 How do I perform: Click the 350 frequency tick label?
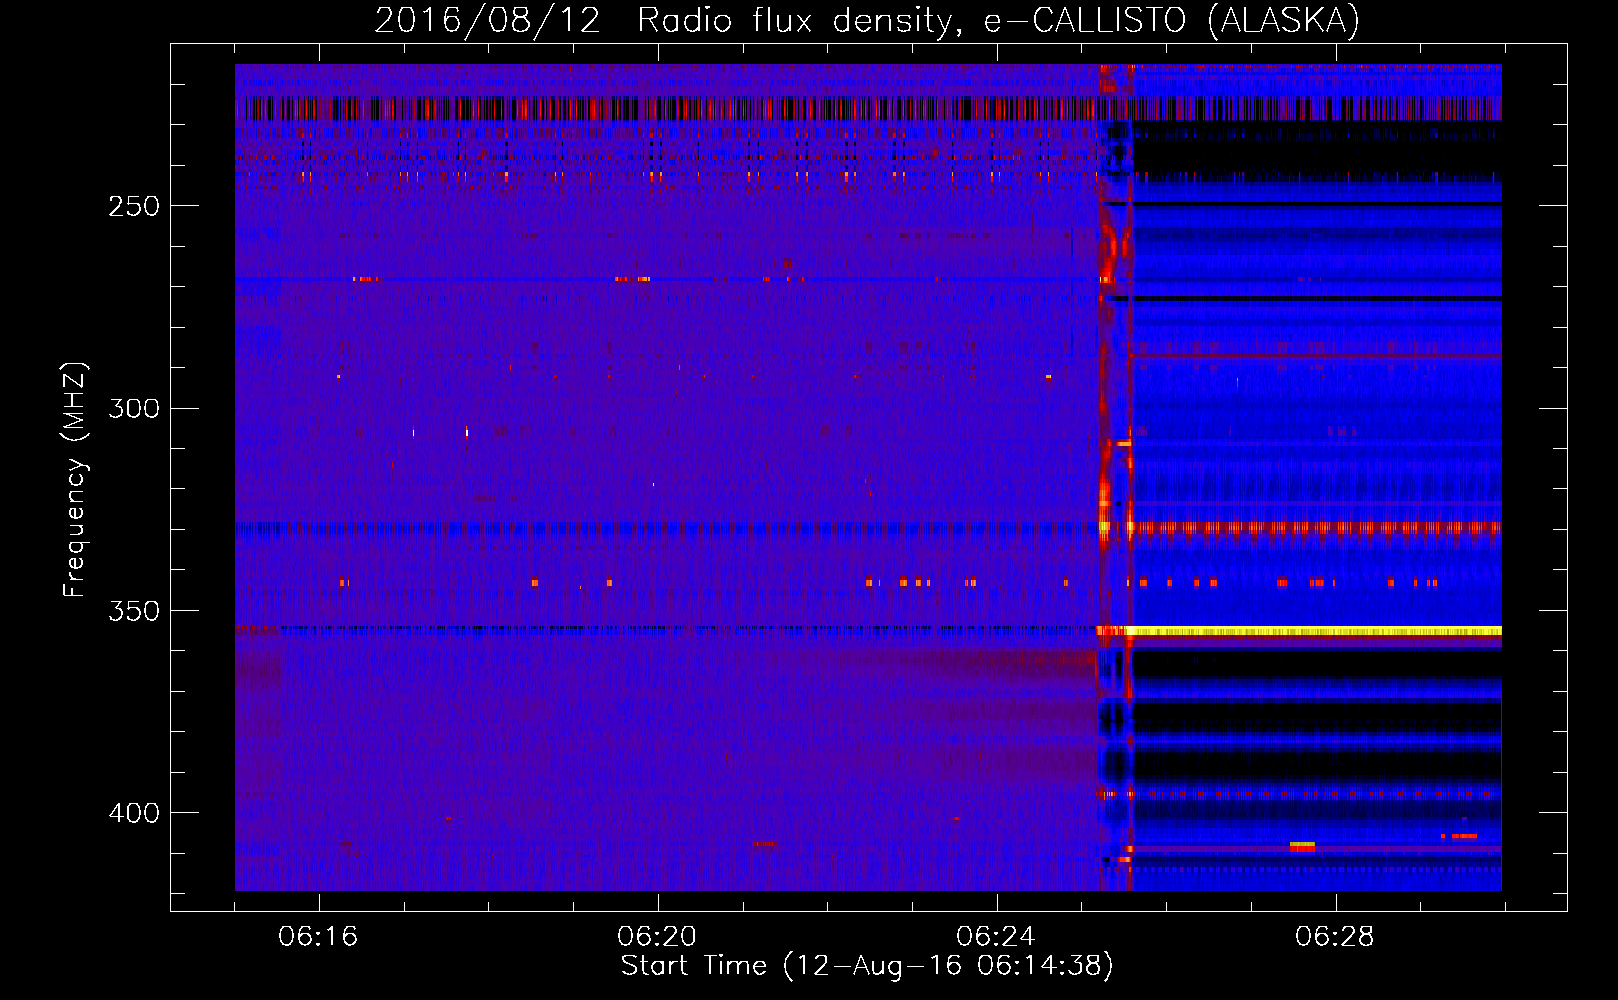click(134, 610)
